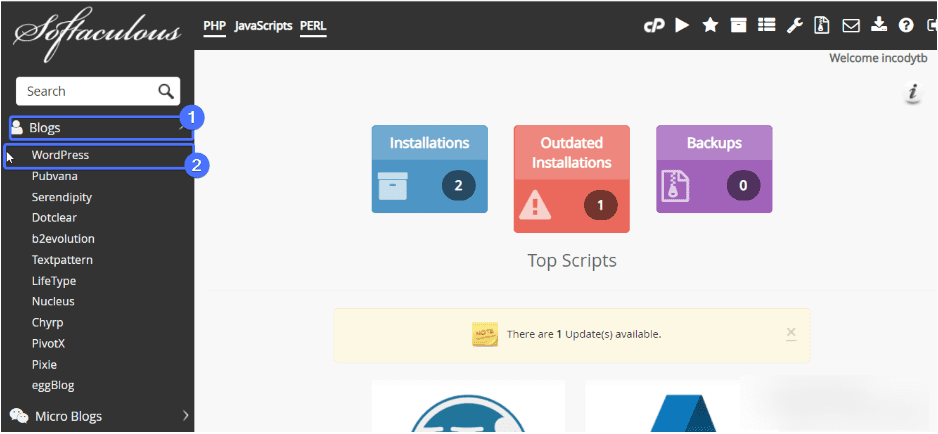Open Chyrp script entry
The width and height of the screenshot is (938, 434).
pyautogui.click(x=47, y=322)
